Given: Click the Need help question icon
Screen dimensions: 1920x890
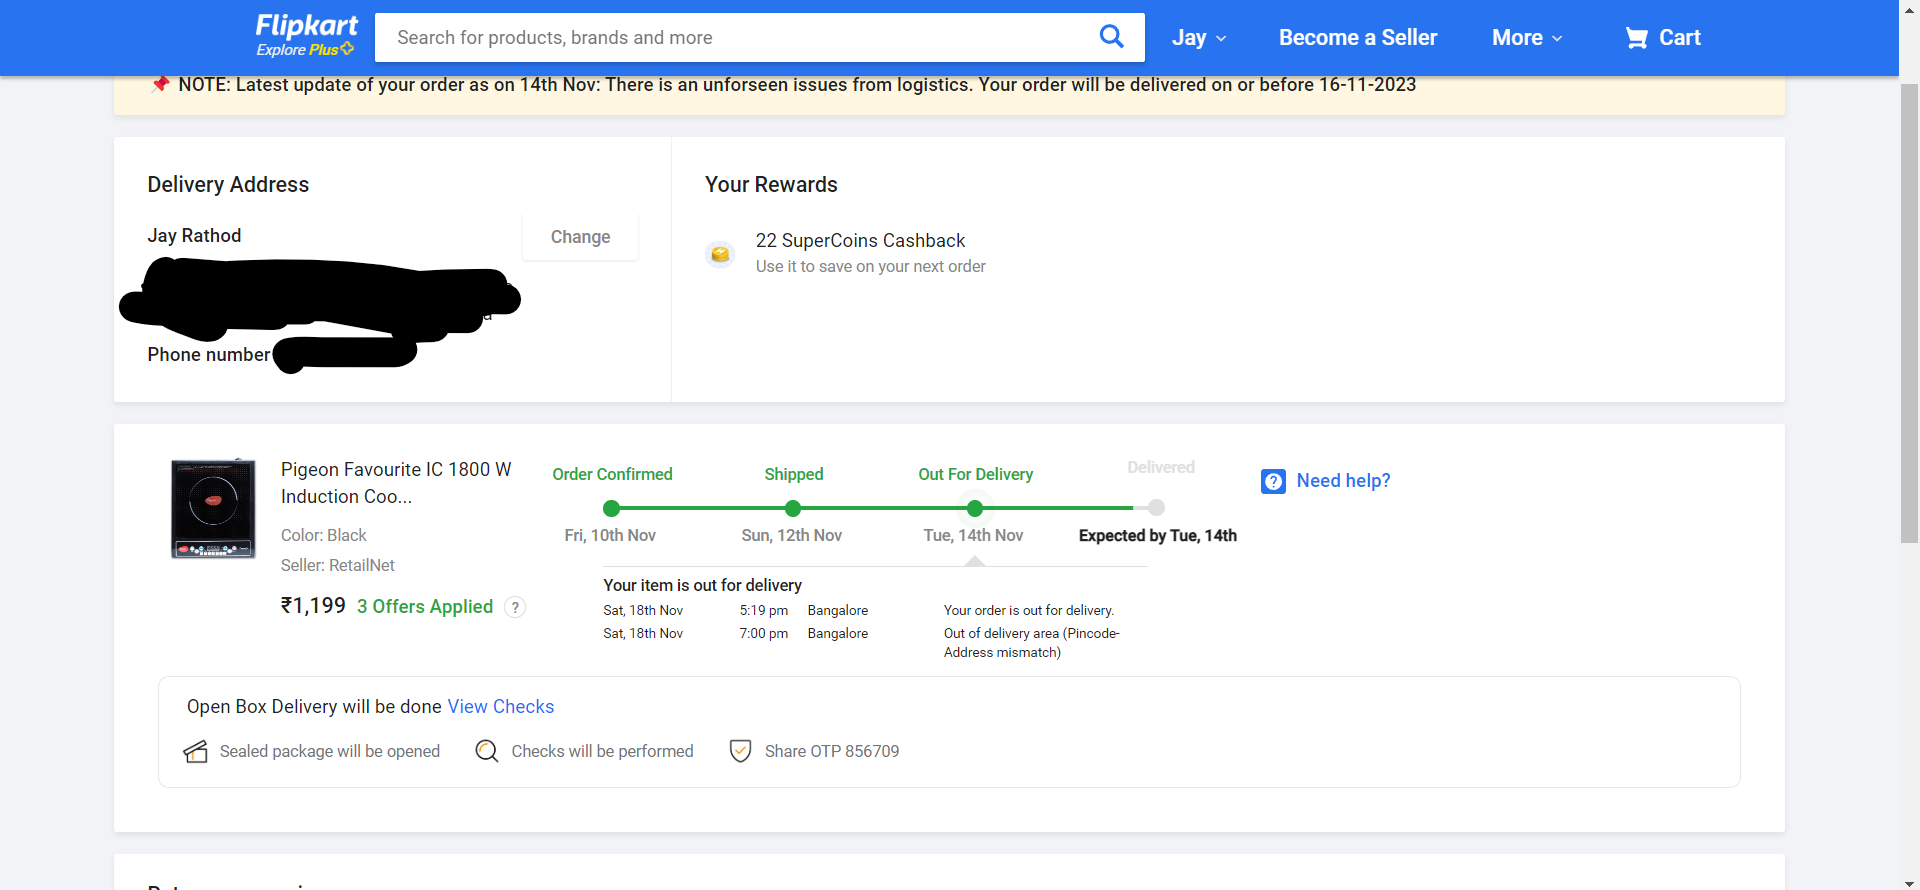Looking at the screenshot, I should click(x=1273, y=481).
